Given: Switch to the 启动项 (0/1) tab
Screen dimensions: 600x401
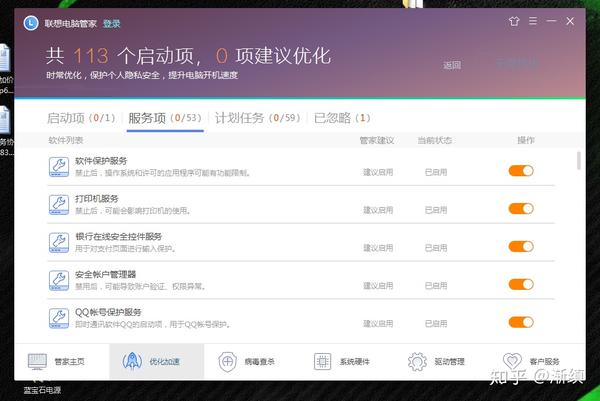Looking at the screenshot, I should click(x=81, y=118).
